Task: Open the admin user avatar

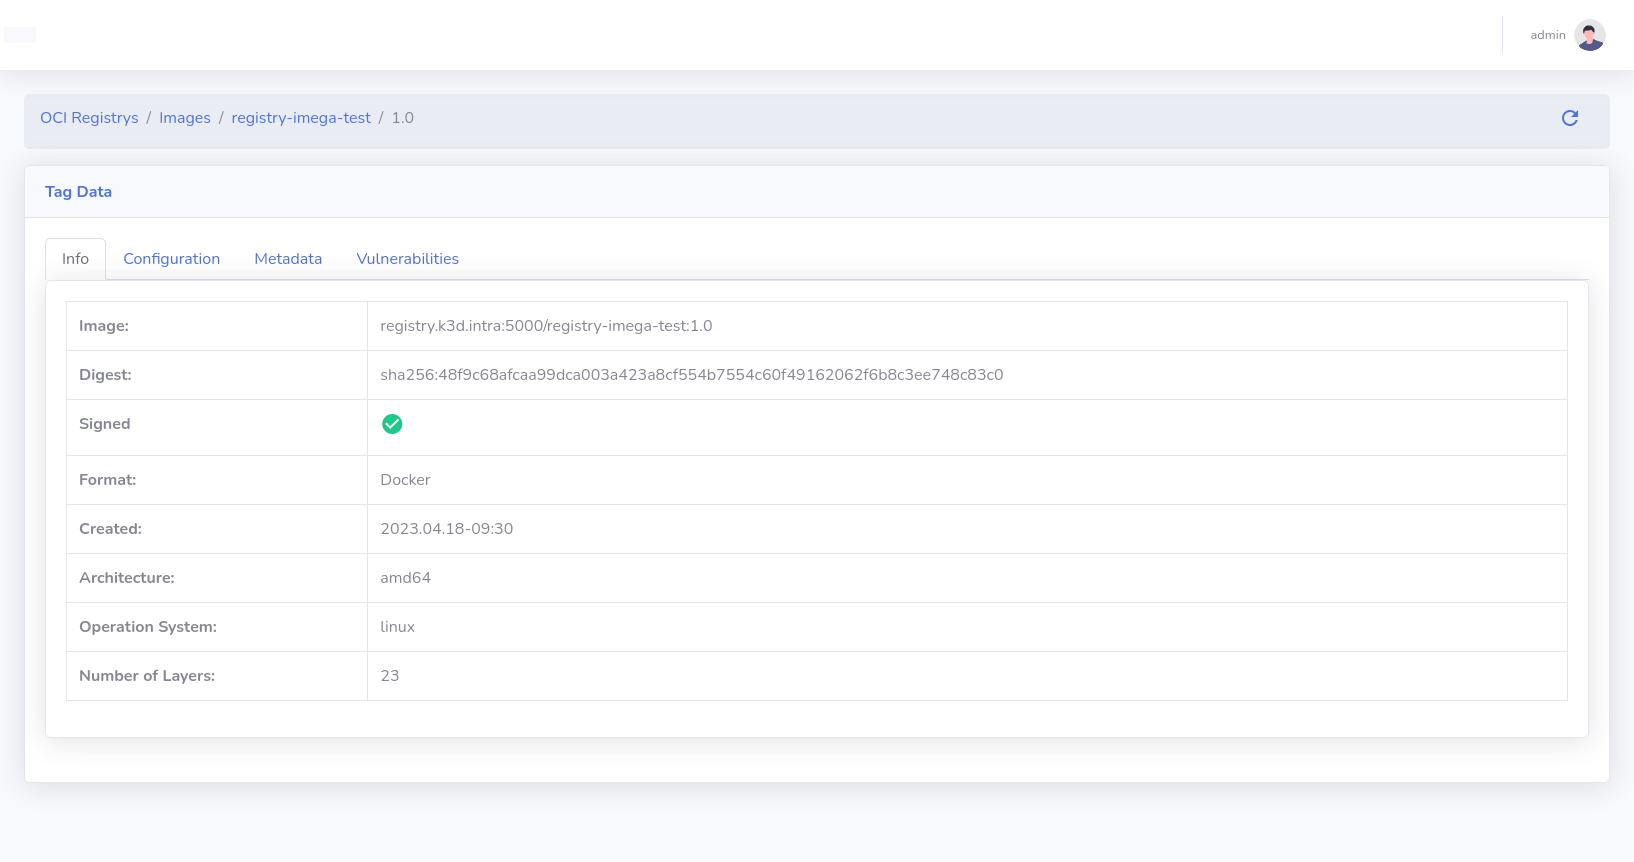Action: pos(1589,35)
